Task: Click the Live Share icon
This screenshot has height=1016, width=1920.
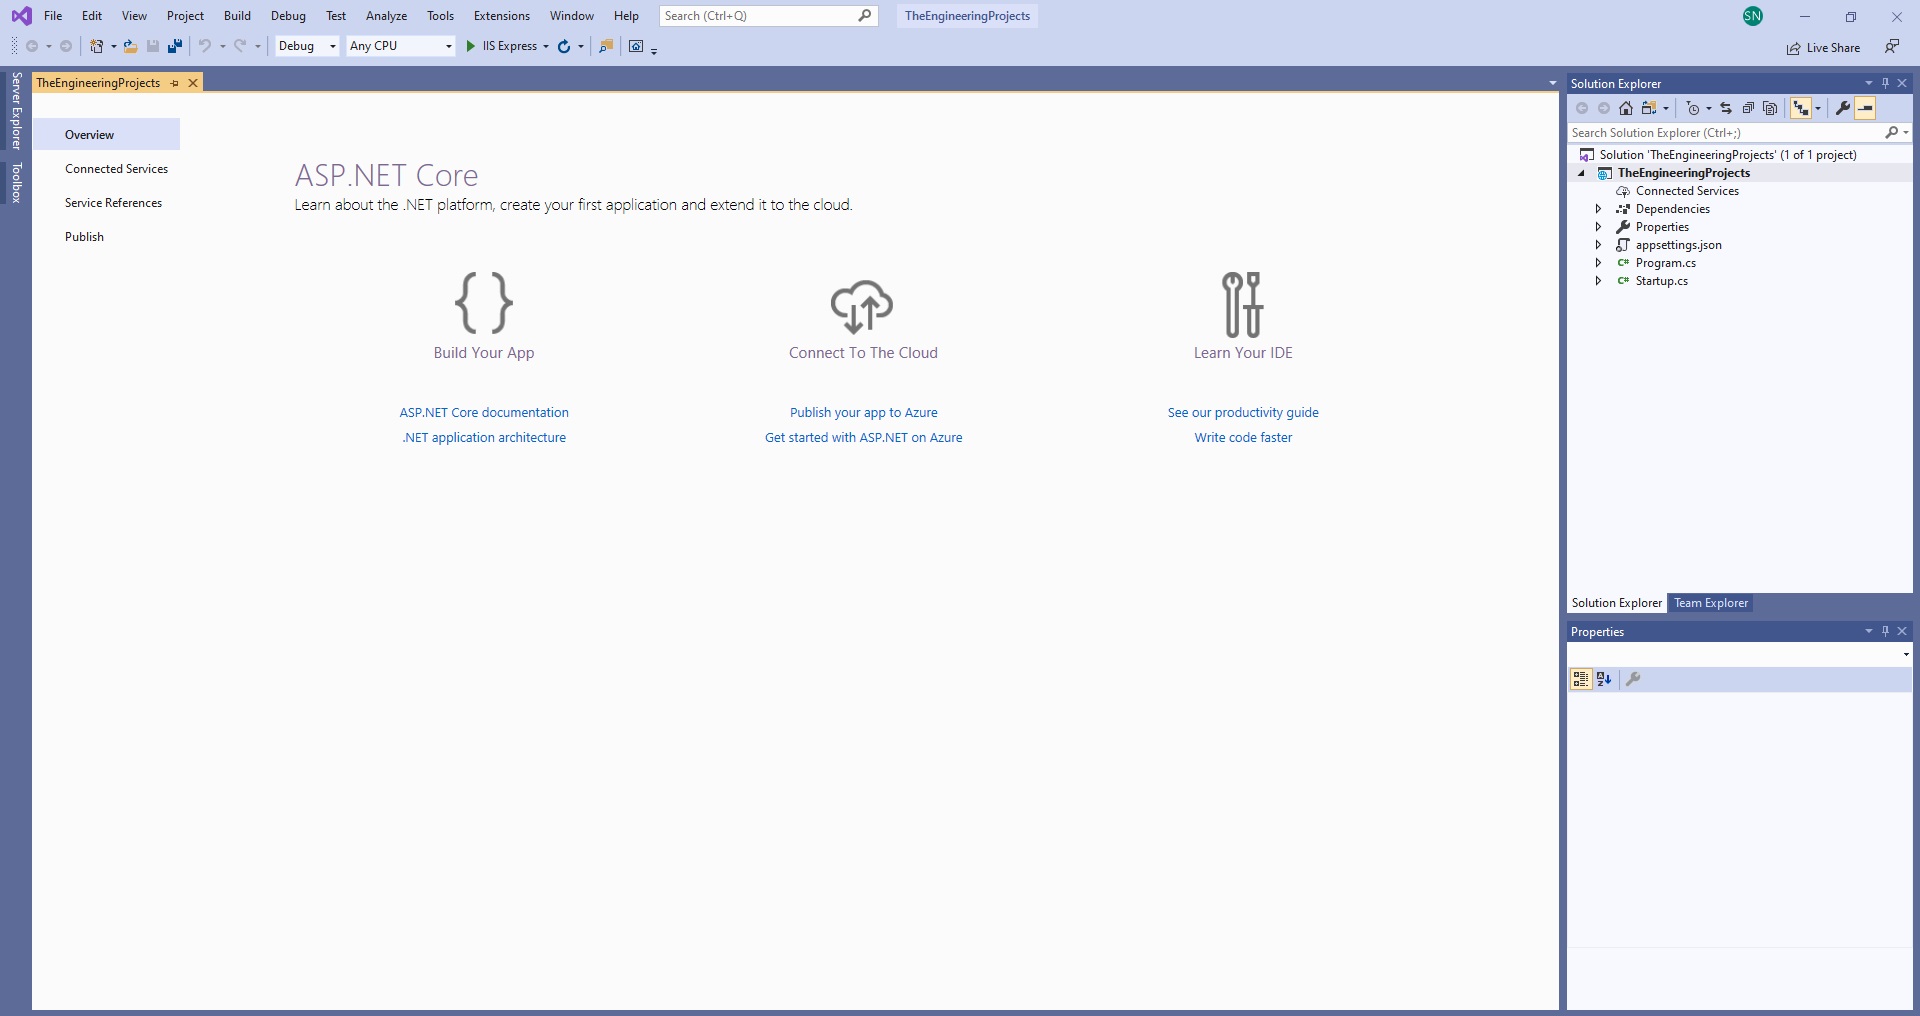Action: point(1794,48)
